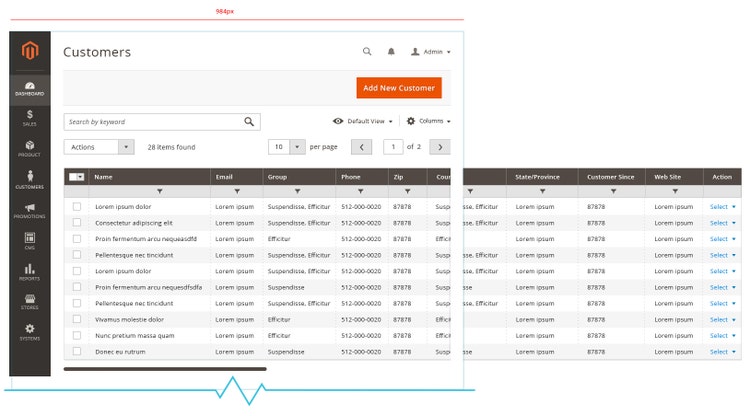Tick checkbox for Consectetur adipiscing elit
750x416 pixels.
(77, 223)
